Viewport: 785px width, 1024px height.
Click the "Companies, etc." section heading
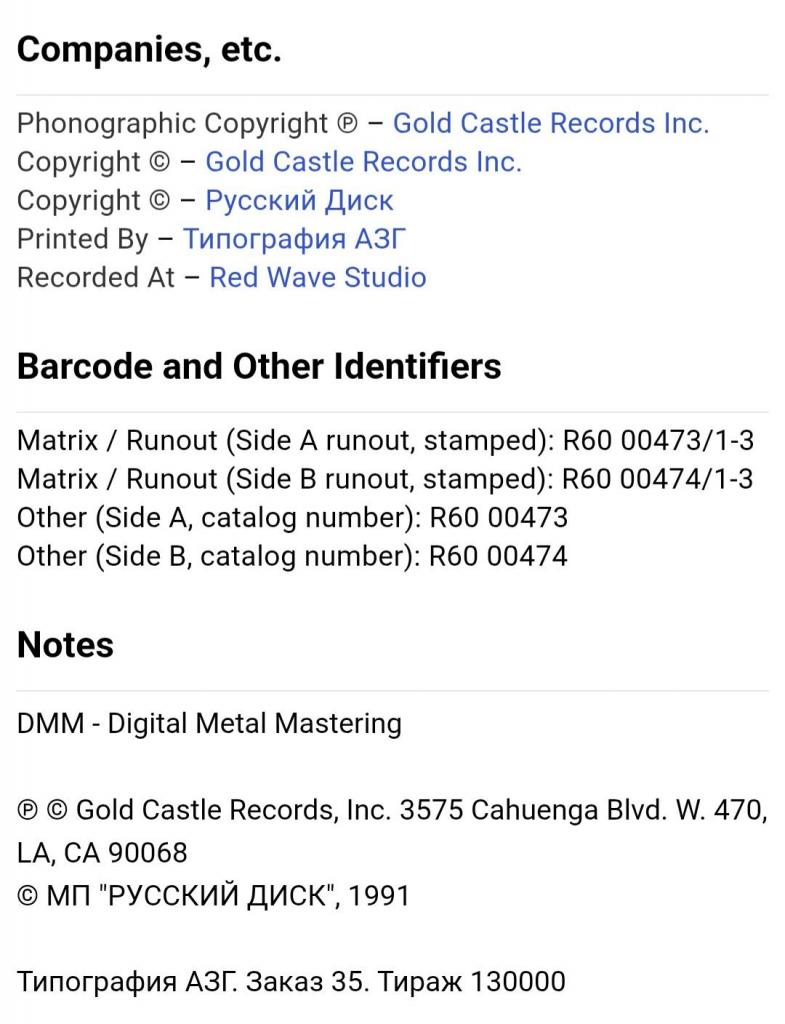(x=149, y=51)
